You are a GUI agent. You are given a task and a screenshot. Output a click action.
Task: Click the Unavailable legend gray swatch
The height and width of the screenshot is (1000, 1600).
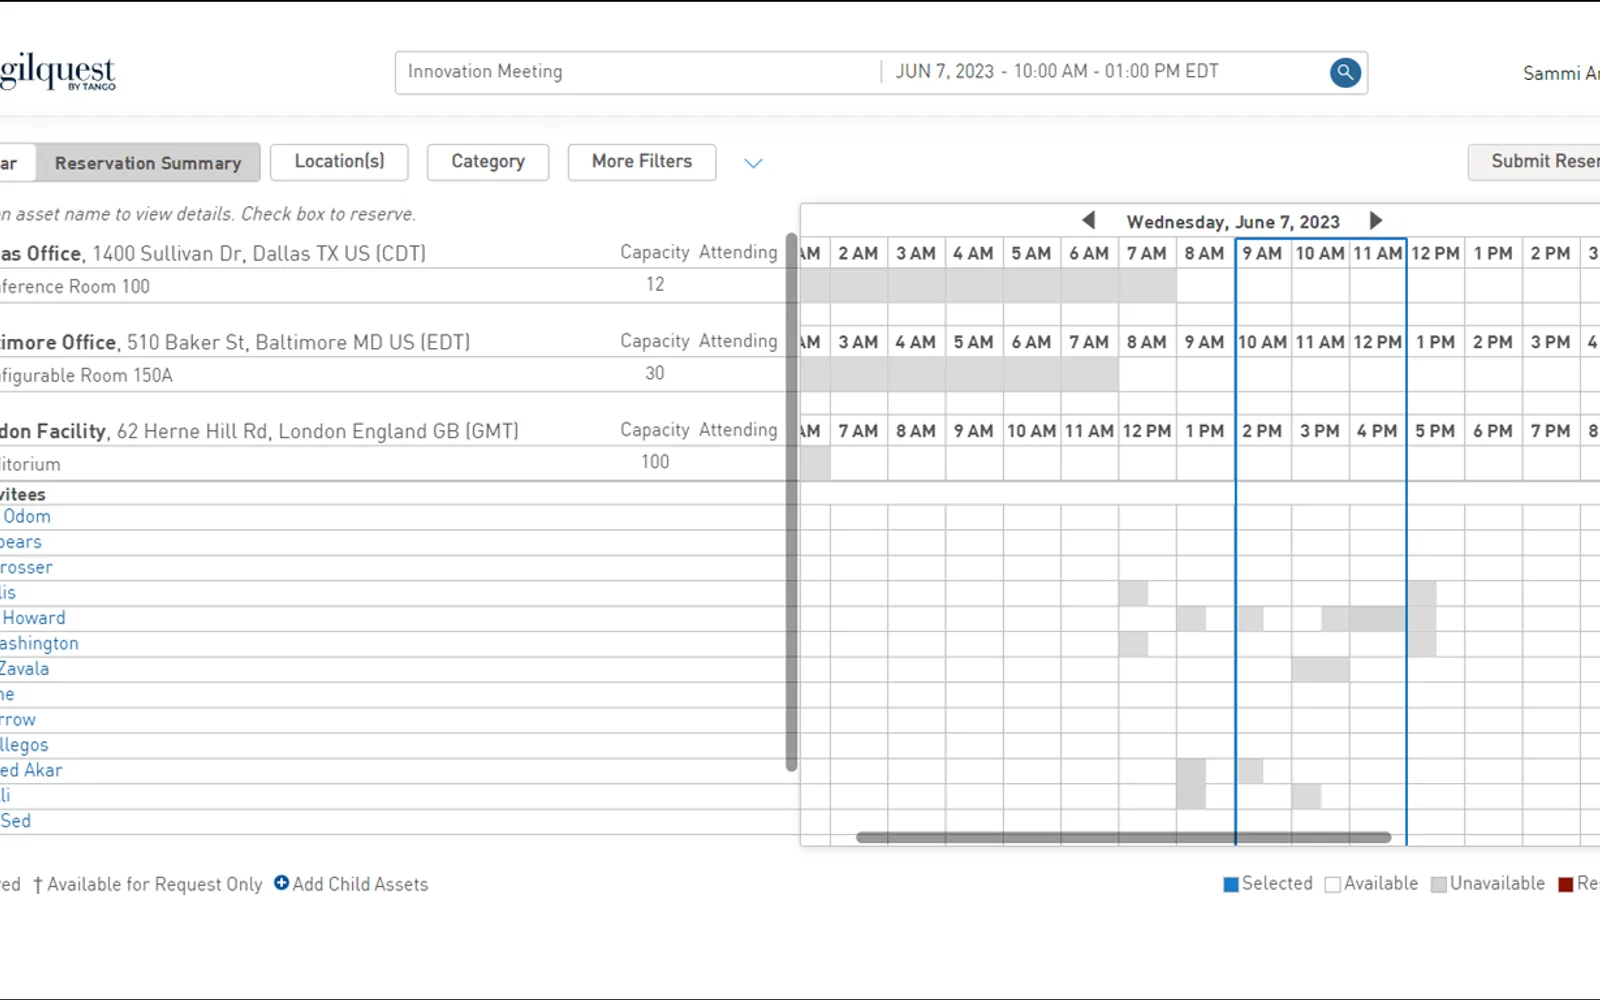1438,884
